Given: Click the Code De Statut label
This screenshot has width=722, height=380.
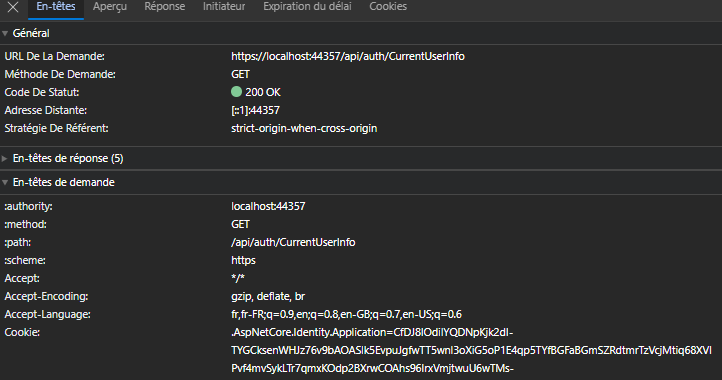Looking at the screenshot, I should click(41, 92).
